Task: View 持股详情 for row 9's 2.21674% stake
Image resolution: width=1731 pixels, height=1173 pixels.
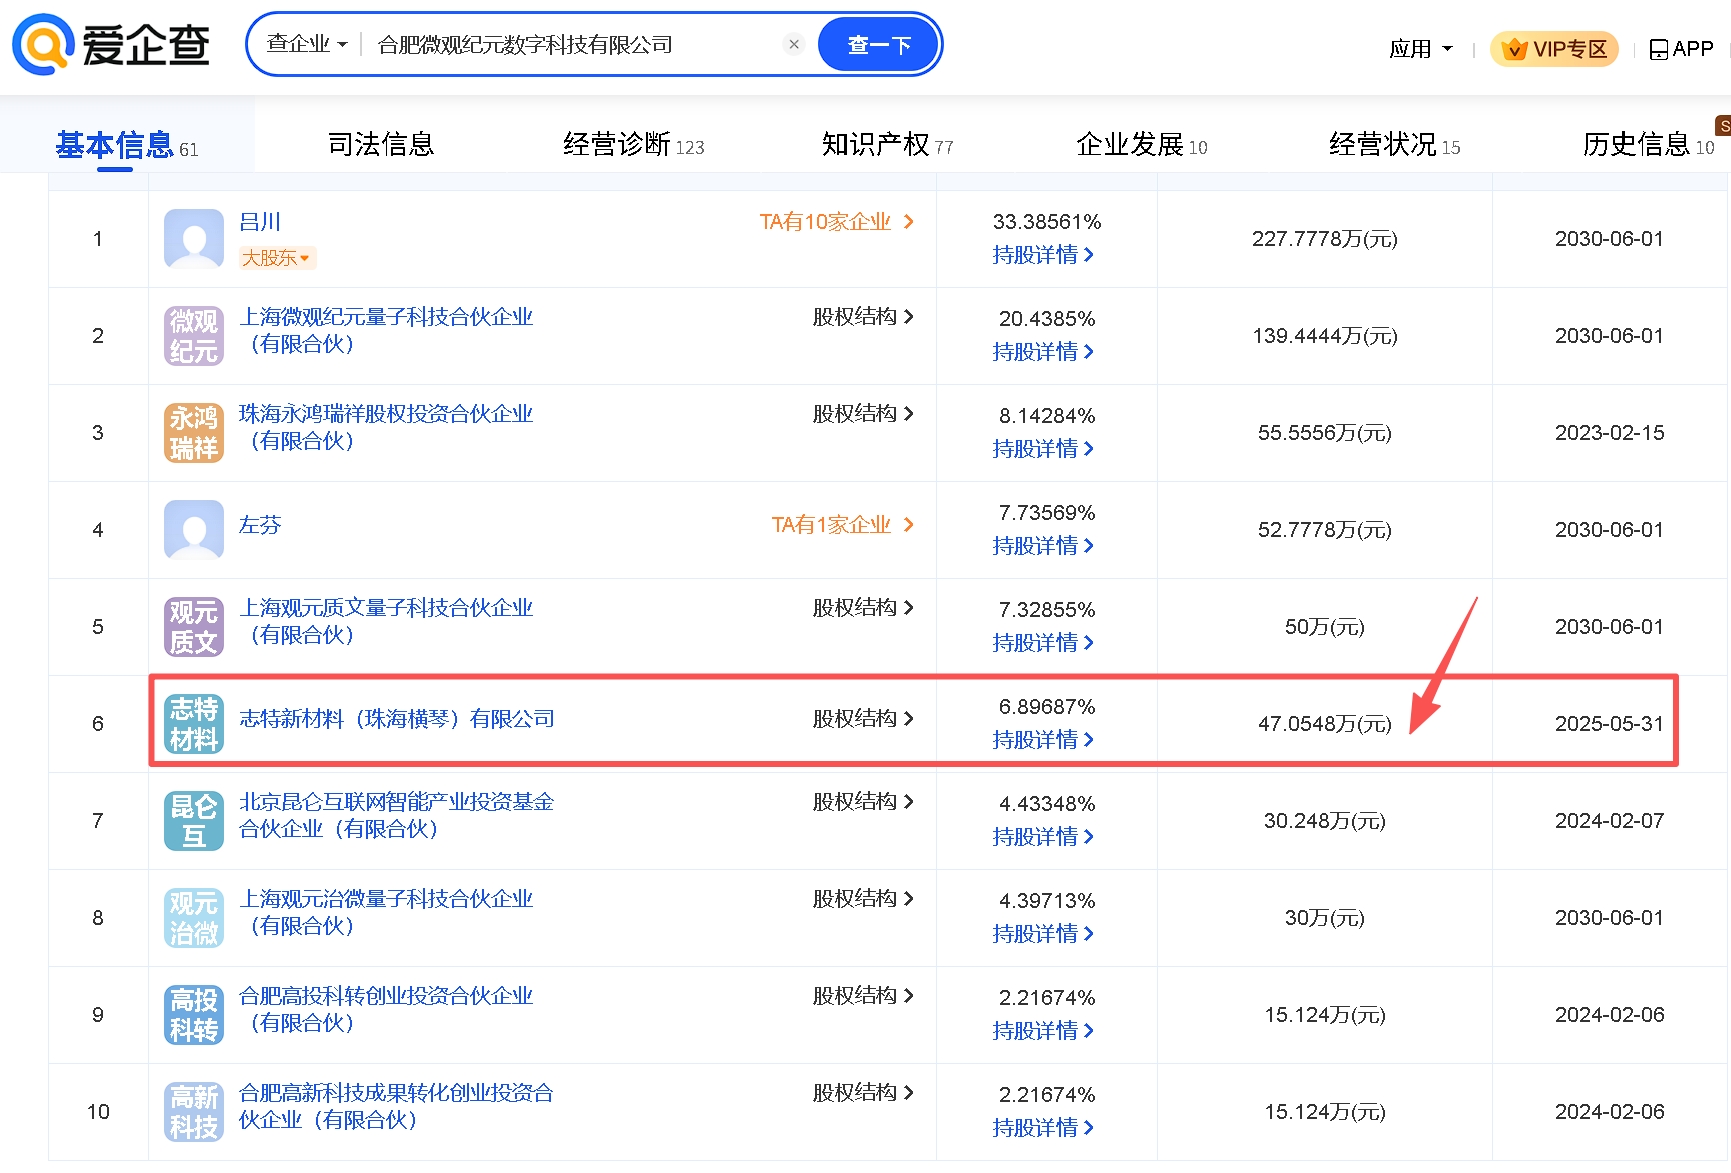Action: [x=1043, y=1031]
